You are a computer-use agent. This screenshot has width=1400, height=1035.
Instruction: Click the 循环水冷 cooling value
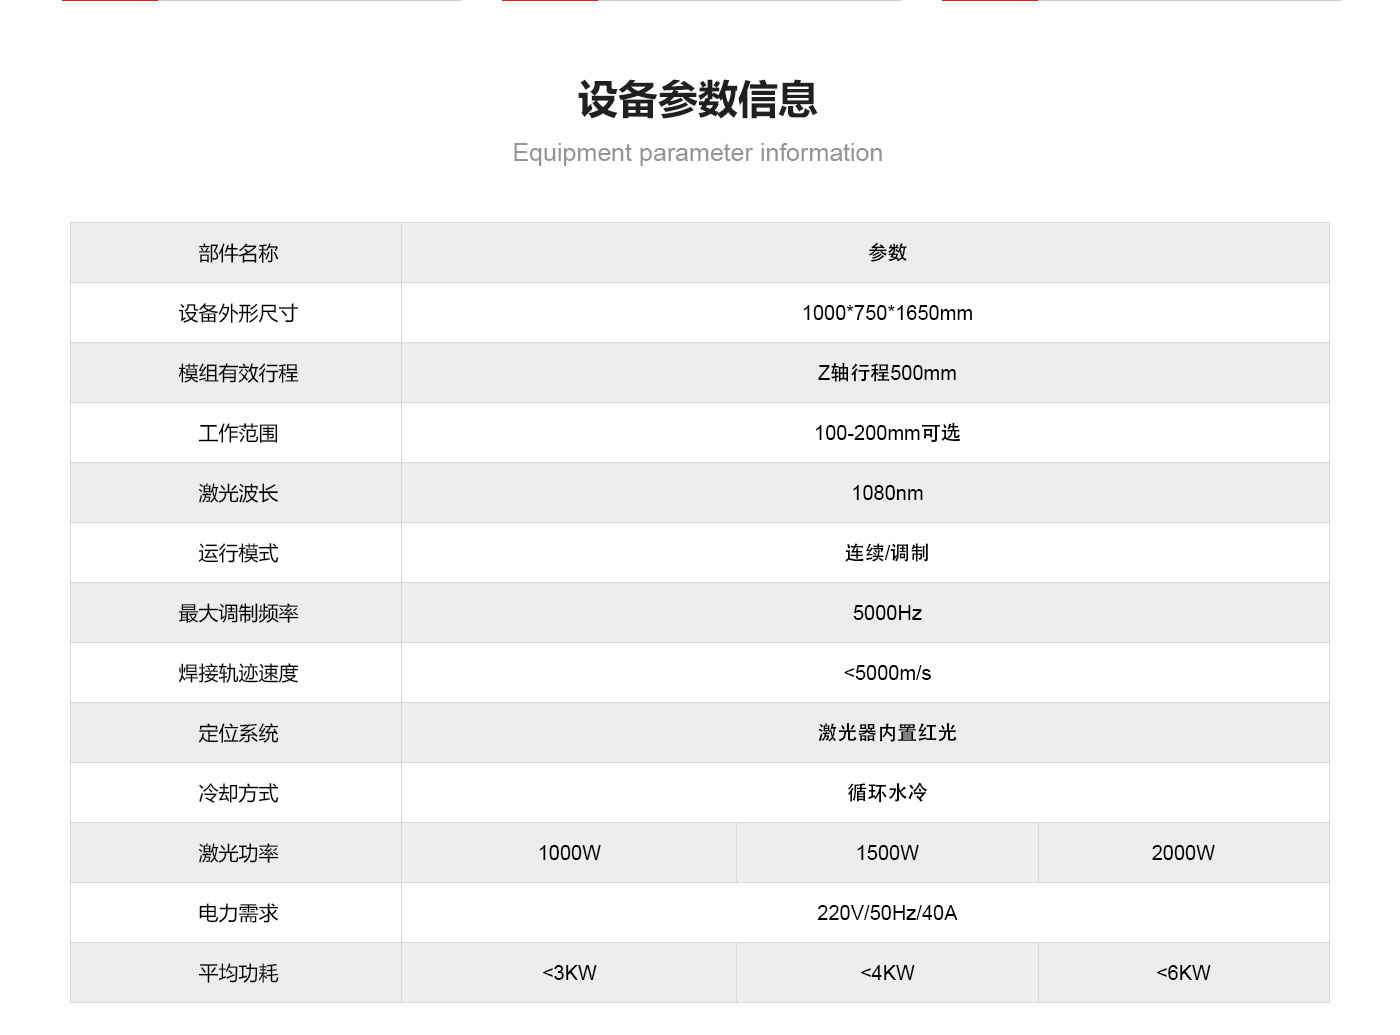(887, 793)
